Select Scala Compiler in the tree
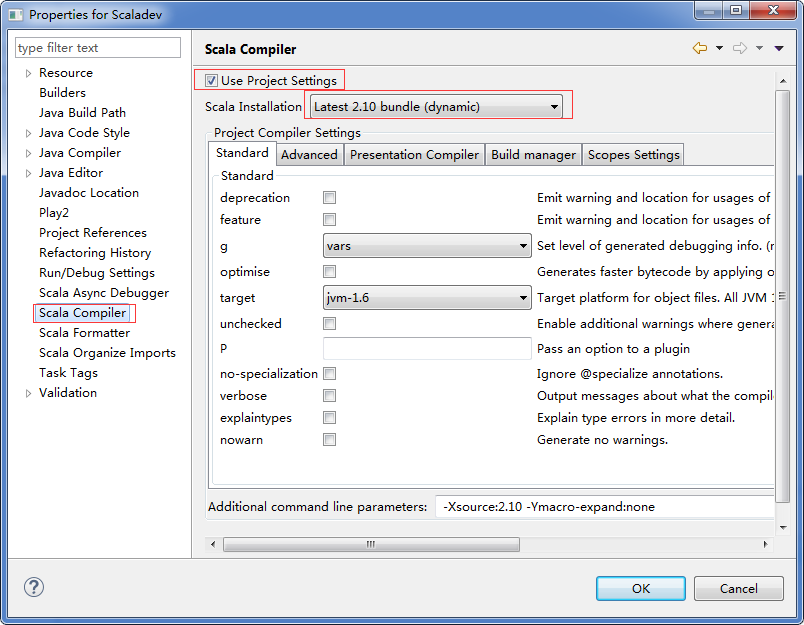 [83, 313]
